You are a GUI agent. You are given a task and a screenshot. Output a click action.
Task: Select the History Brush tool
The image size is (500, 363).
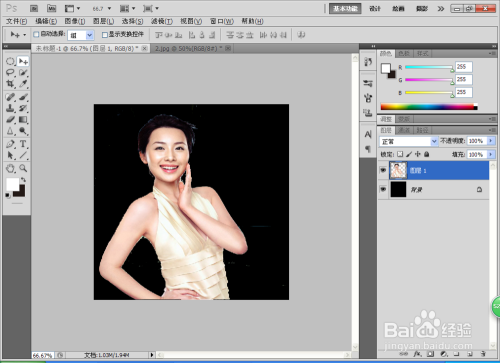coord(23,108)
